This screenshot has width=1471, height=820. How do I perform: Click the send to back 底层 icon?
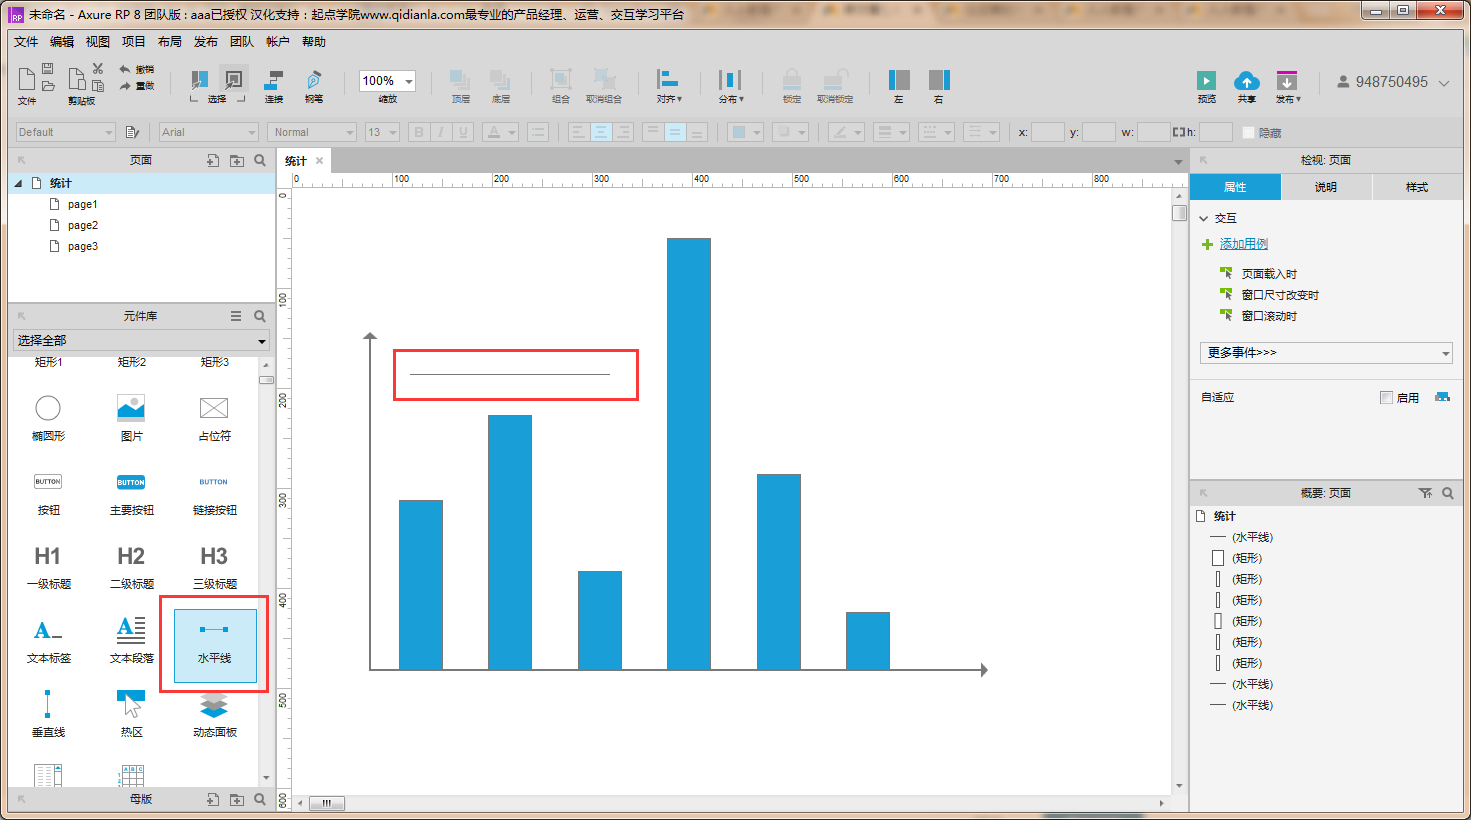point(501,80)
